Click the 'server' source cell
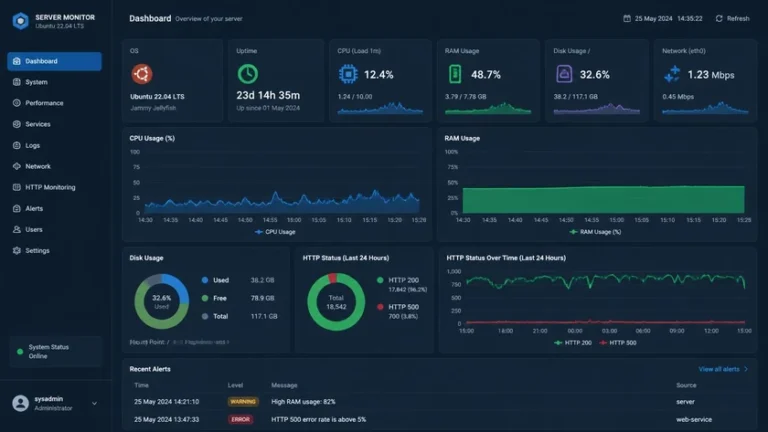This screenshot has width=768, height=432. 685,402
